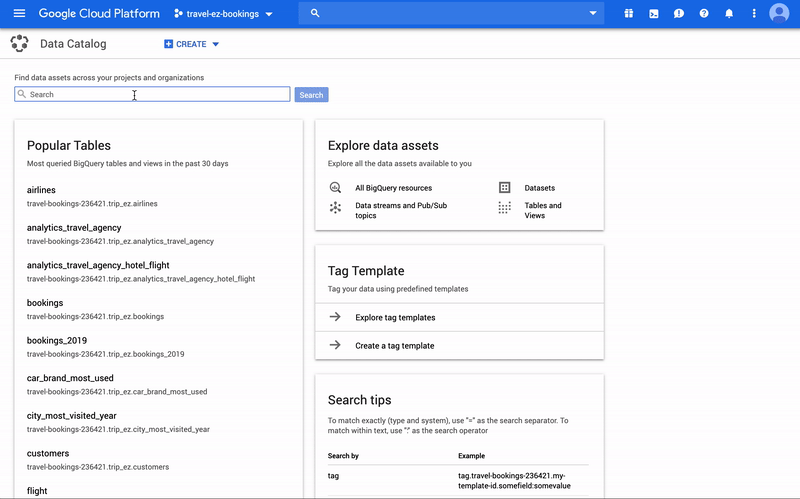
Task: Open the help question mark icon
Action: point(704,14)
